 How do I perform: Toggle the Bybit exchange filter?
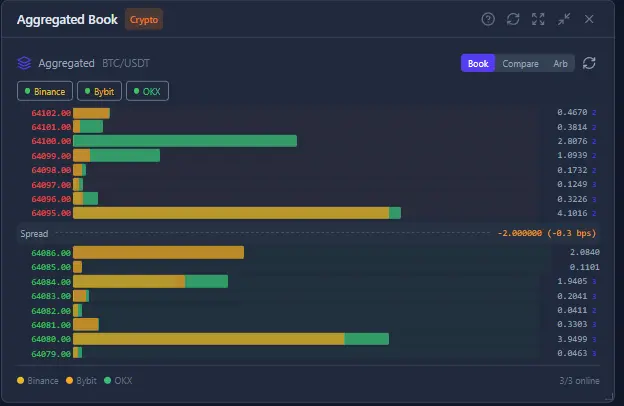pyautogui.click(x=99, y=91)
